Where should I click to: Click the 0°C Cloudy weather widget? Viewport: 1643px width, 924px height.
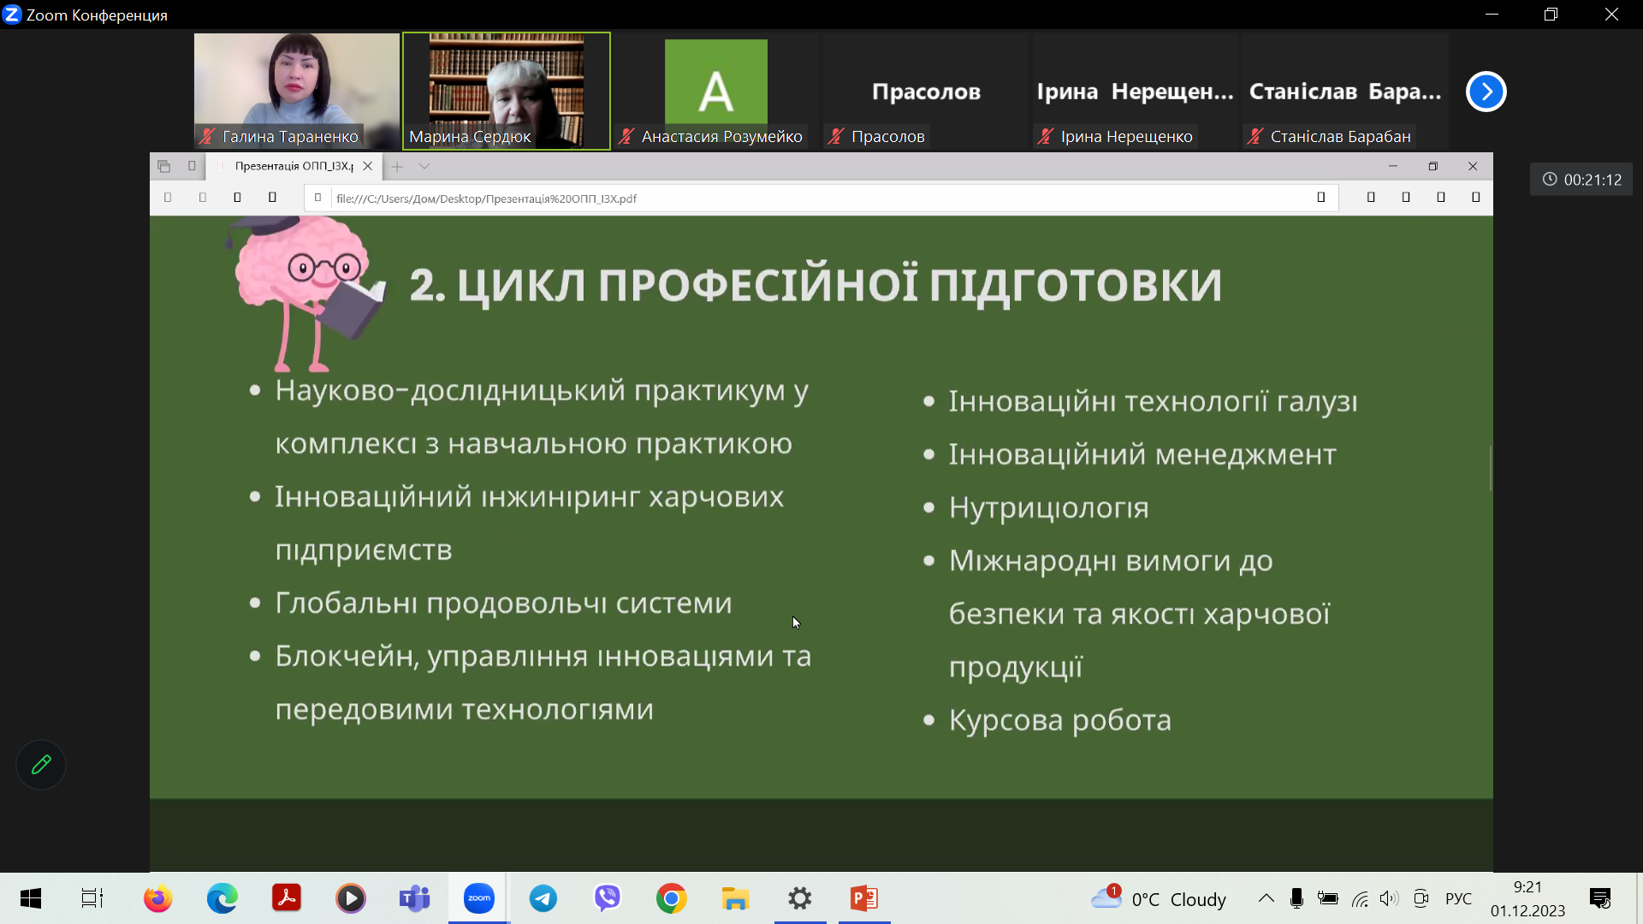(1160, 899)
